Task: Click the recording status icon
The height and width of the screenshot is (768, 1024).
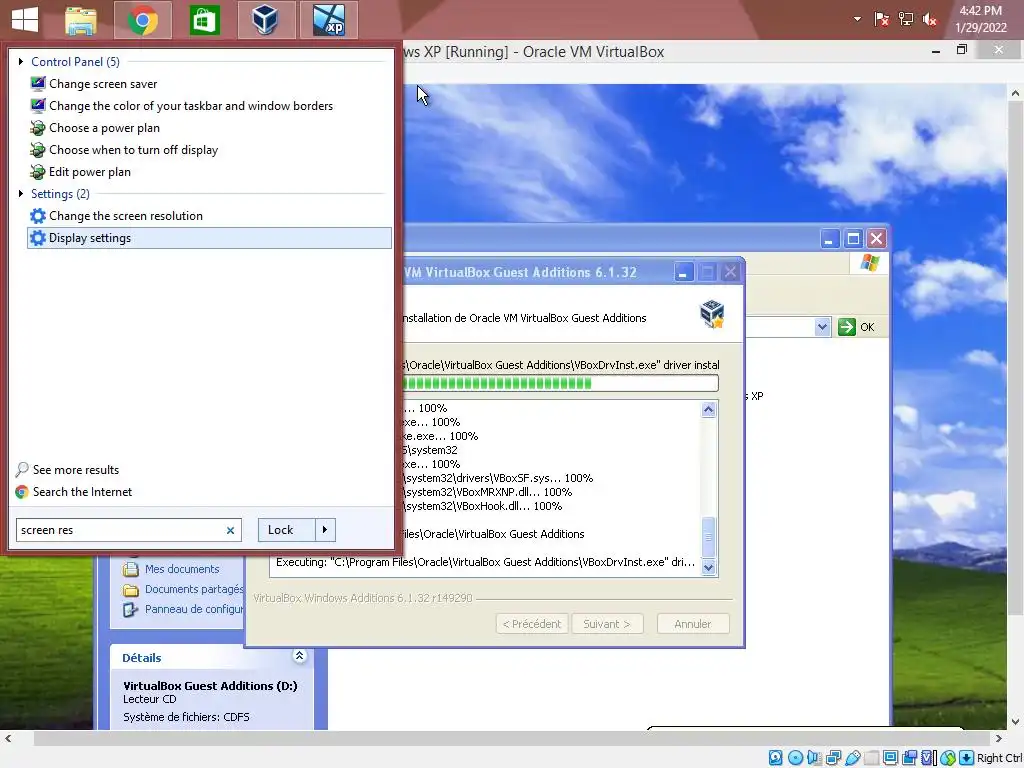Action: [x=909, y=758]
